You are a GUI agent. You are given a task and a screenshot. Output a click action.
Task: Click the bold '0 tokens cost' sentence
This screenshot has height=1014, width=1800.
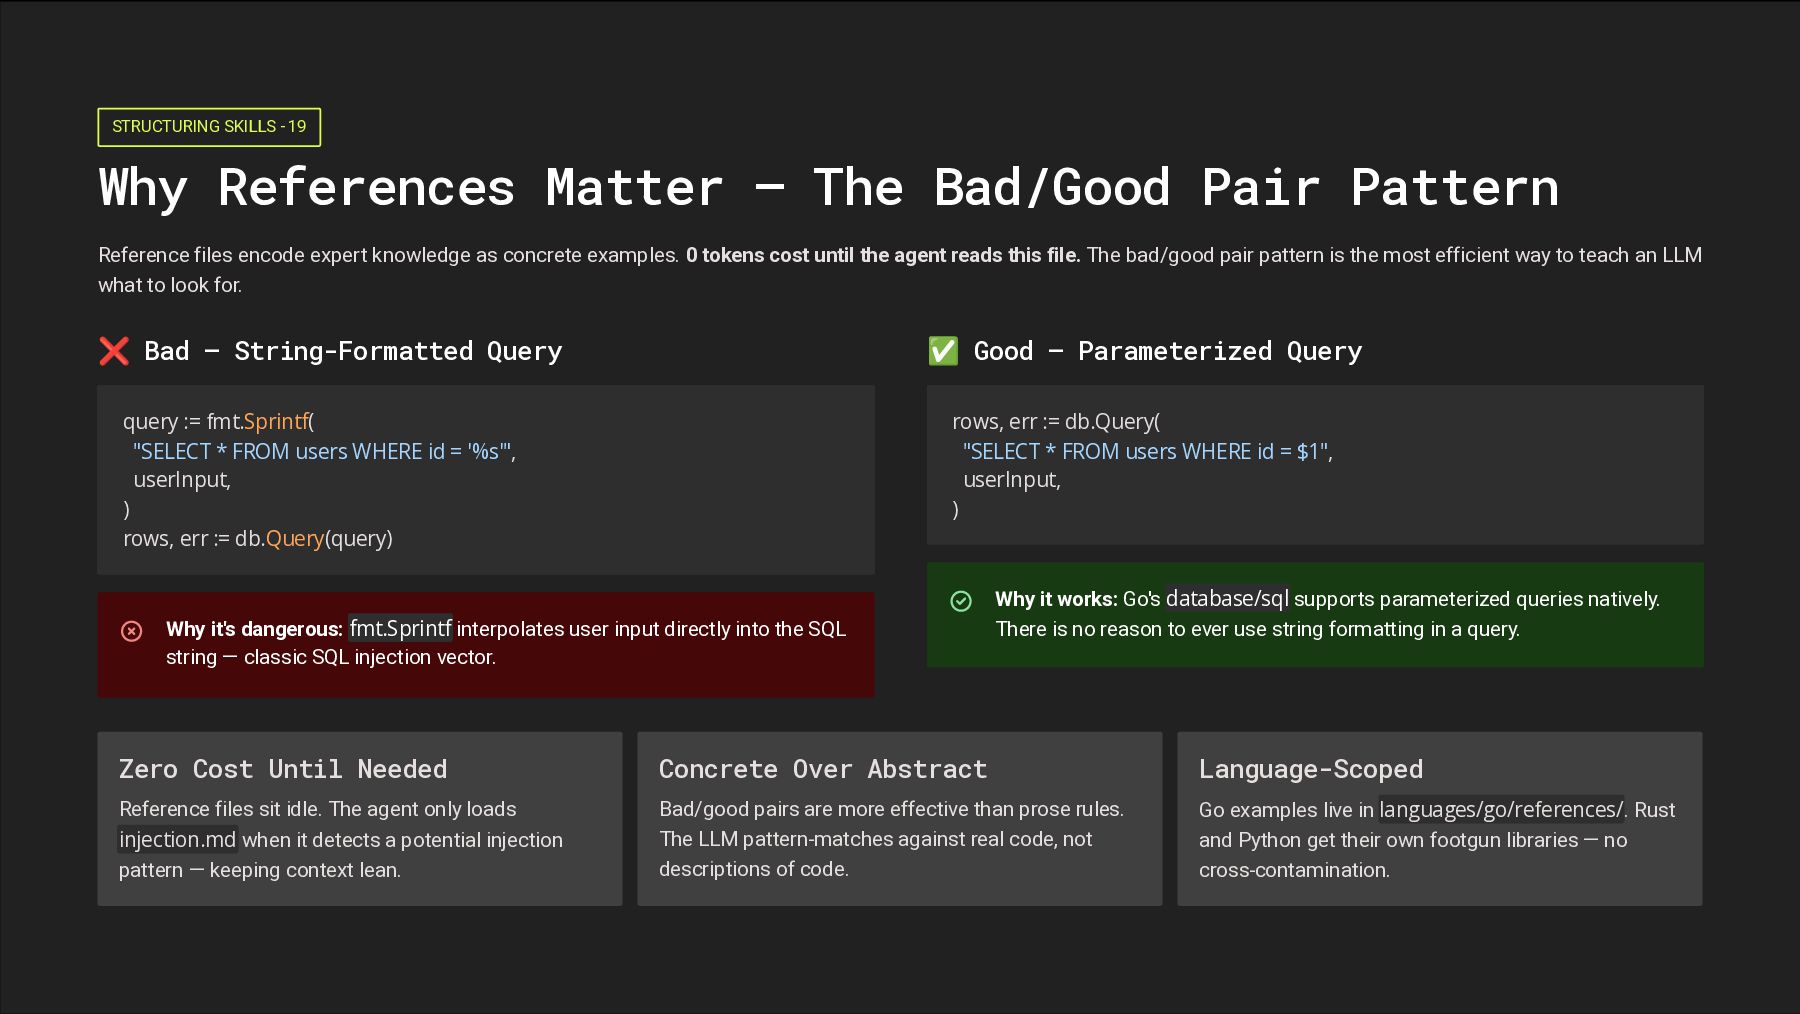(882, 255)
